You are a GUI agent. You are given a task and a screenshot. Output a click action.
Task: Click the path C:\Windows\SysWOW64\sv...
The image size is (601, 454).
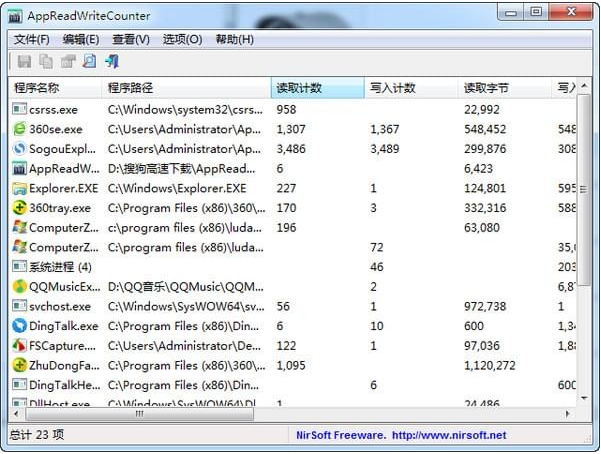coord(186,306)
